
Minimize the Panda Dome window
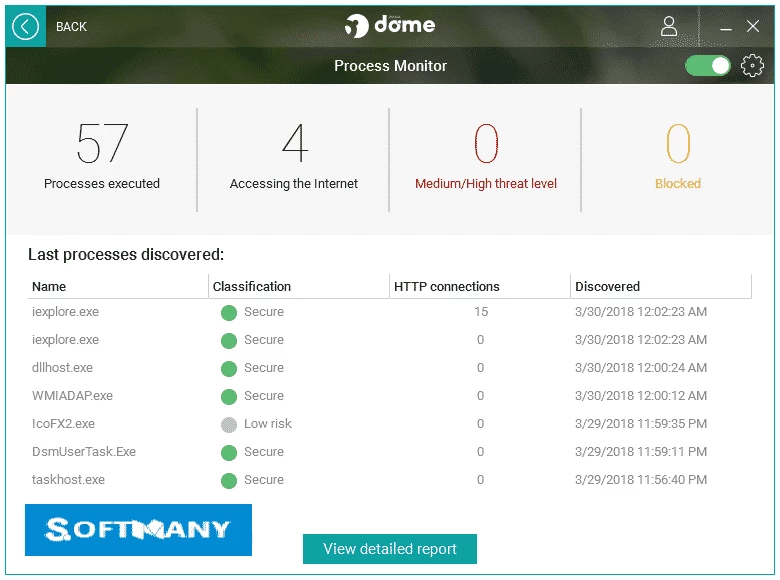(726, 27)
